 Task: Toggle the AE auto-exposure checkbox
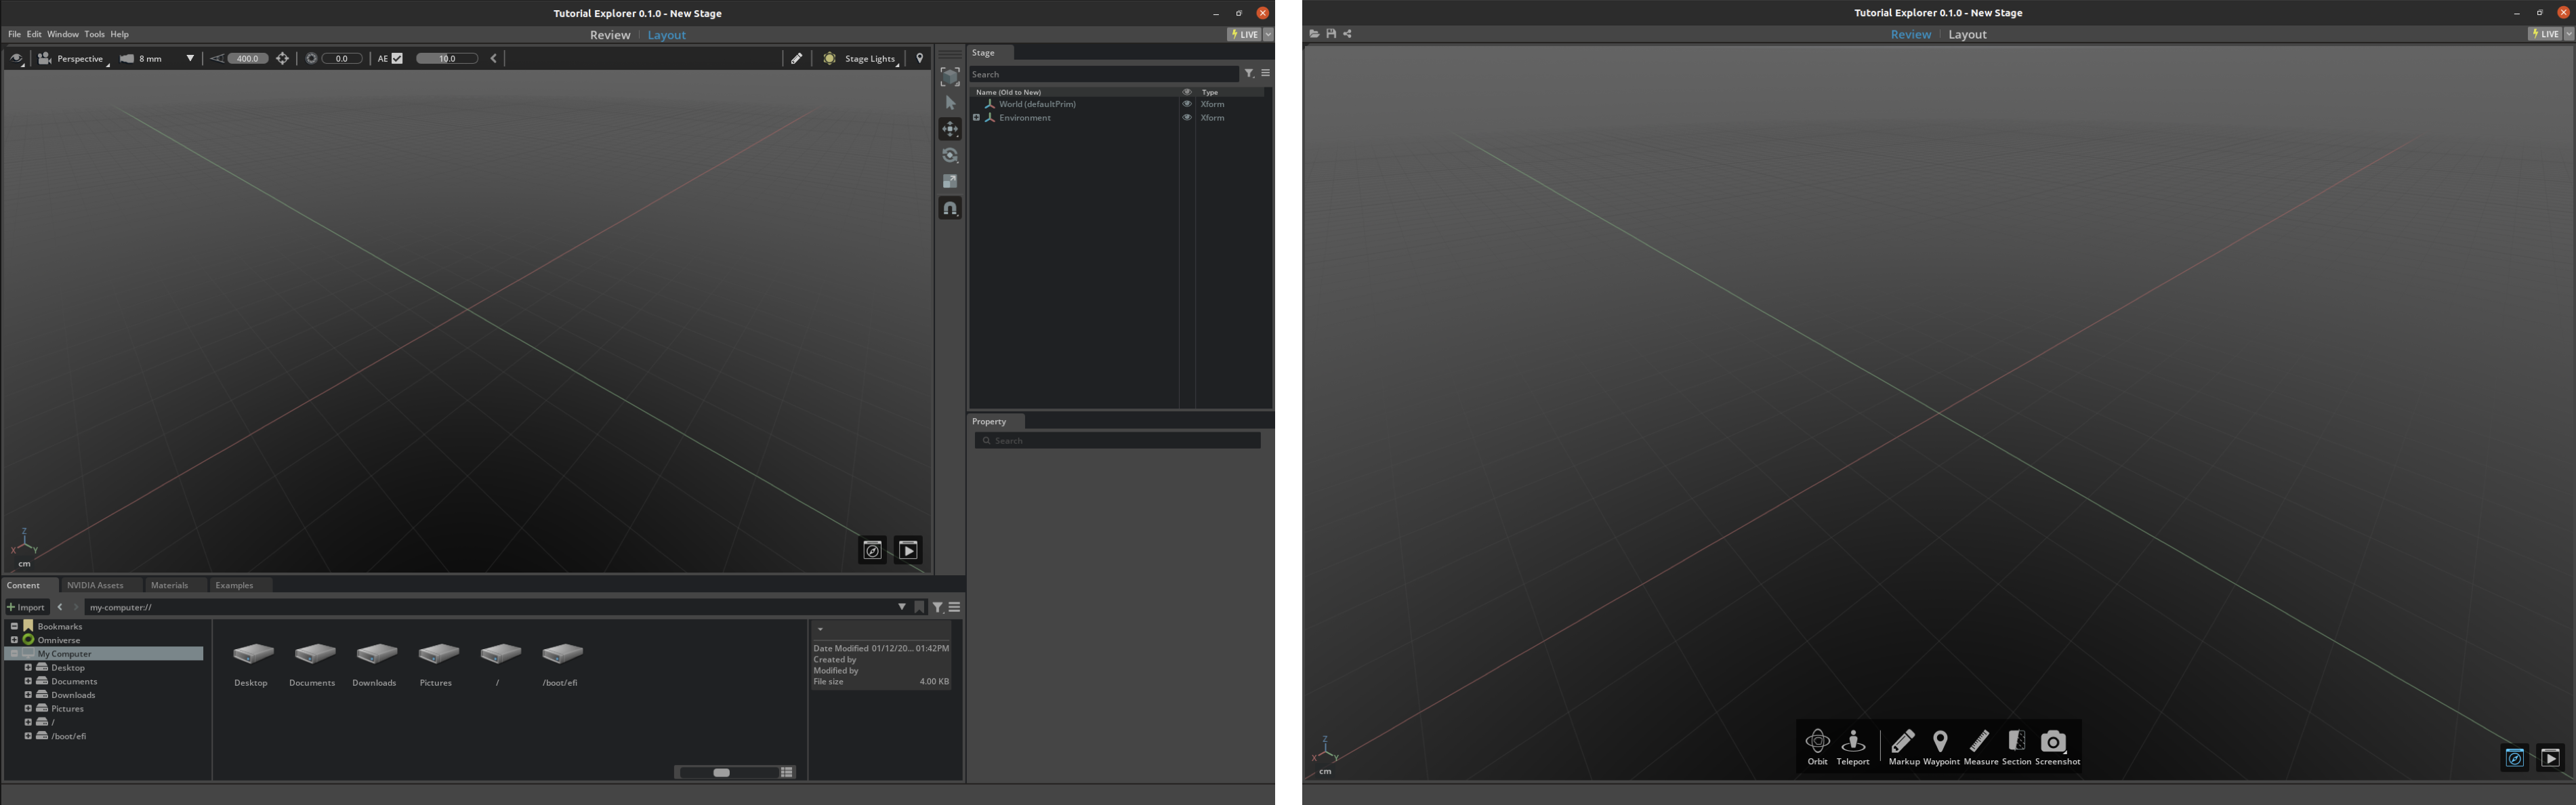tap(397, 58)
